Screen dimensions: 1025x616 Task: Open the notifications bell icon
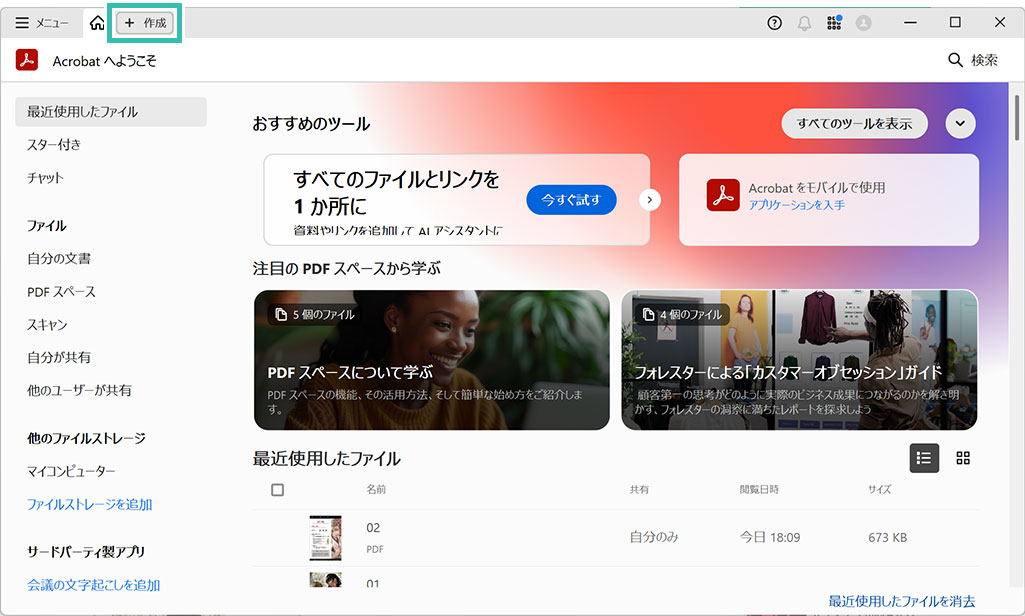coord(804,23)
